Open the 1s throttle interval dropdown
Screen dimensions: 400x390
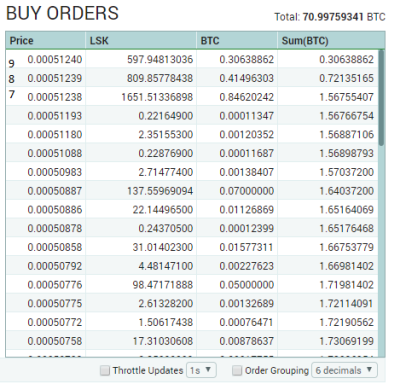point(201,370)
